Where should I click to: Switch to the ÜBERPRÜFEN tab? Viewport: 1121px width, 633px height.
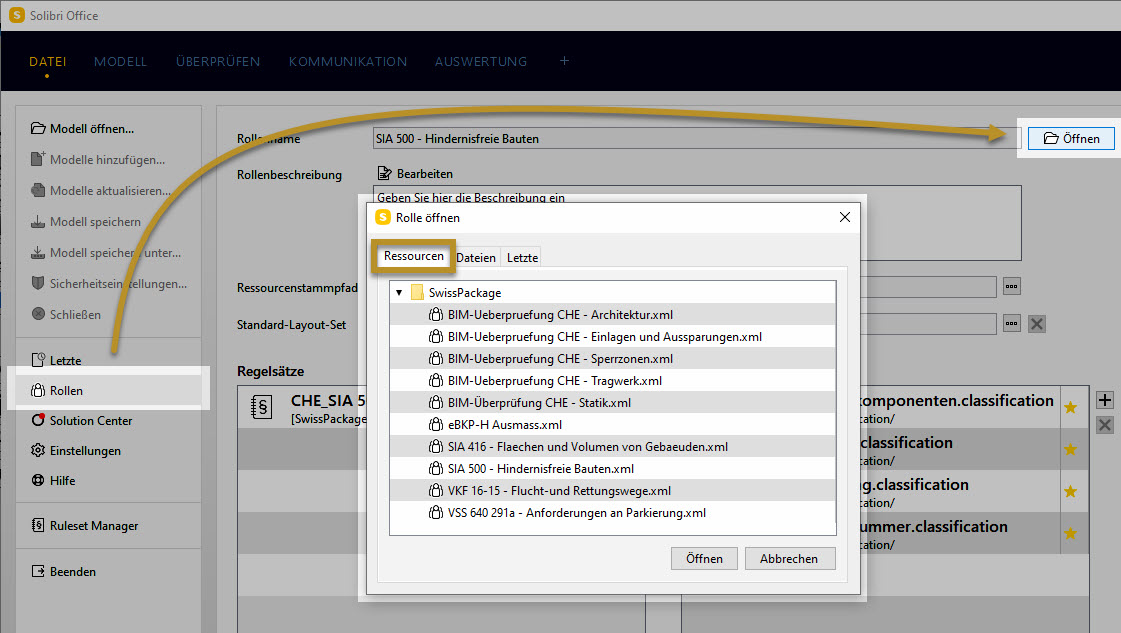point(218,62)
